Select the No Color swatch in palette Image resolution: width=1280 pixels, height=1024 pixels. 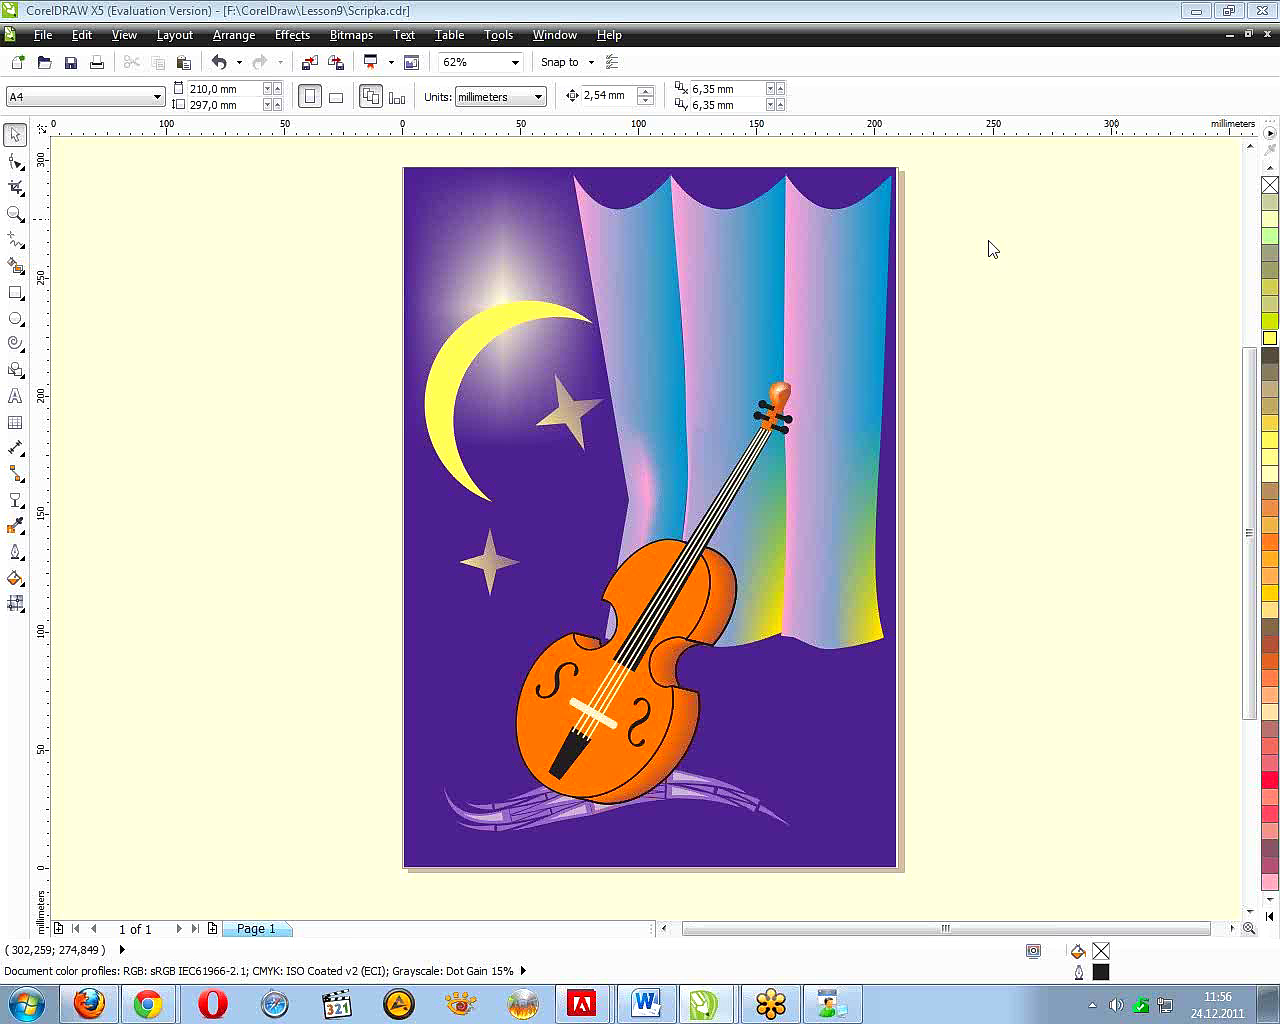pos(1270,185)
